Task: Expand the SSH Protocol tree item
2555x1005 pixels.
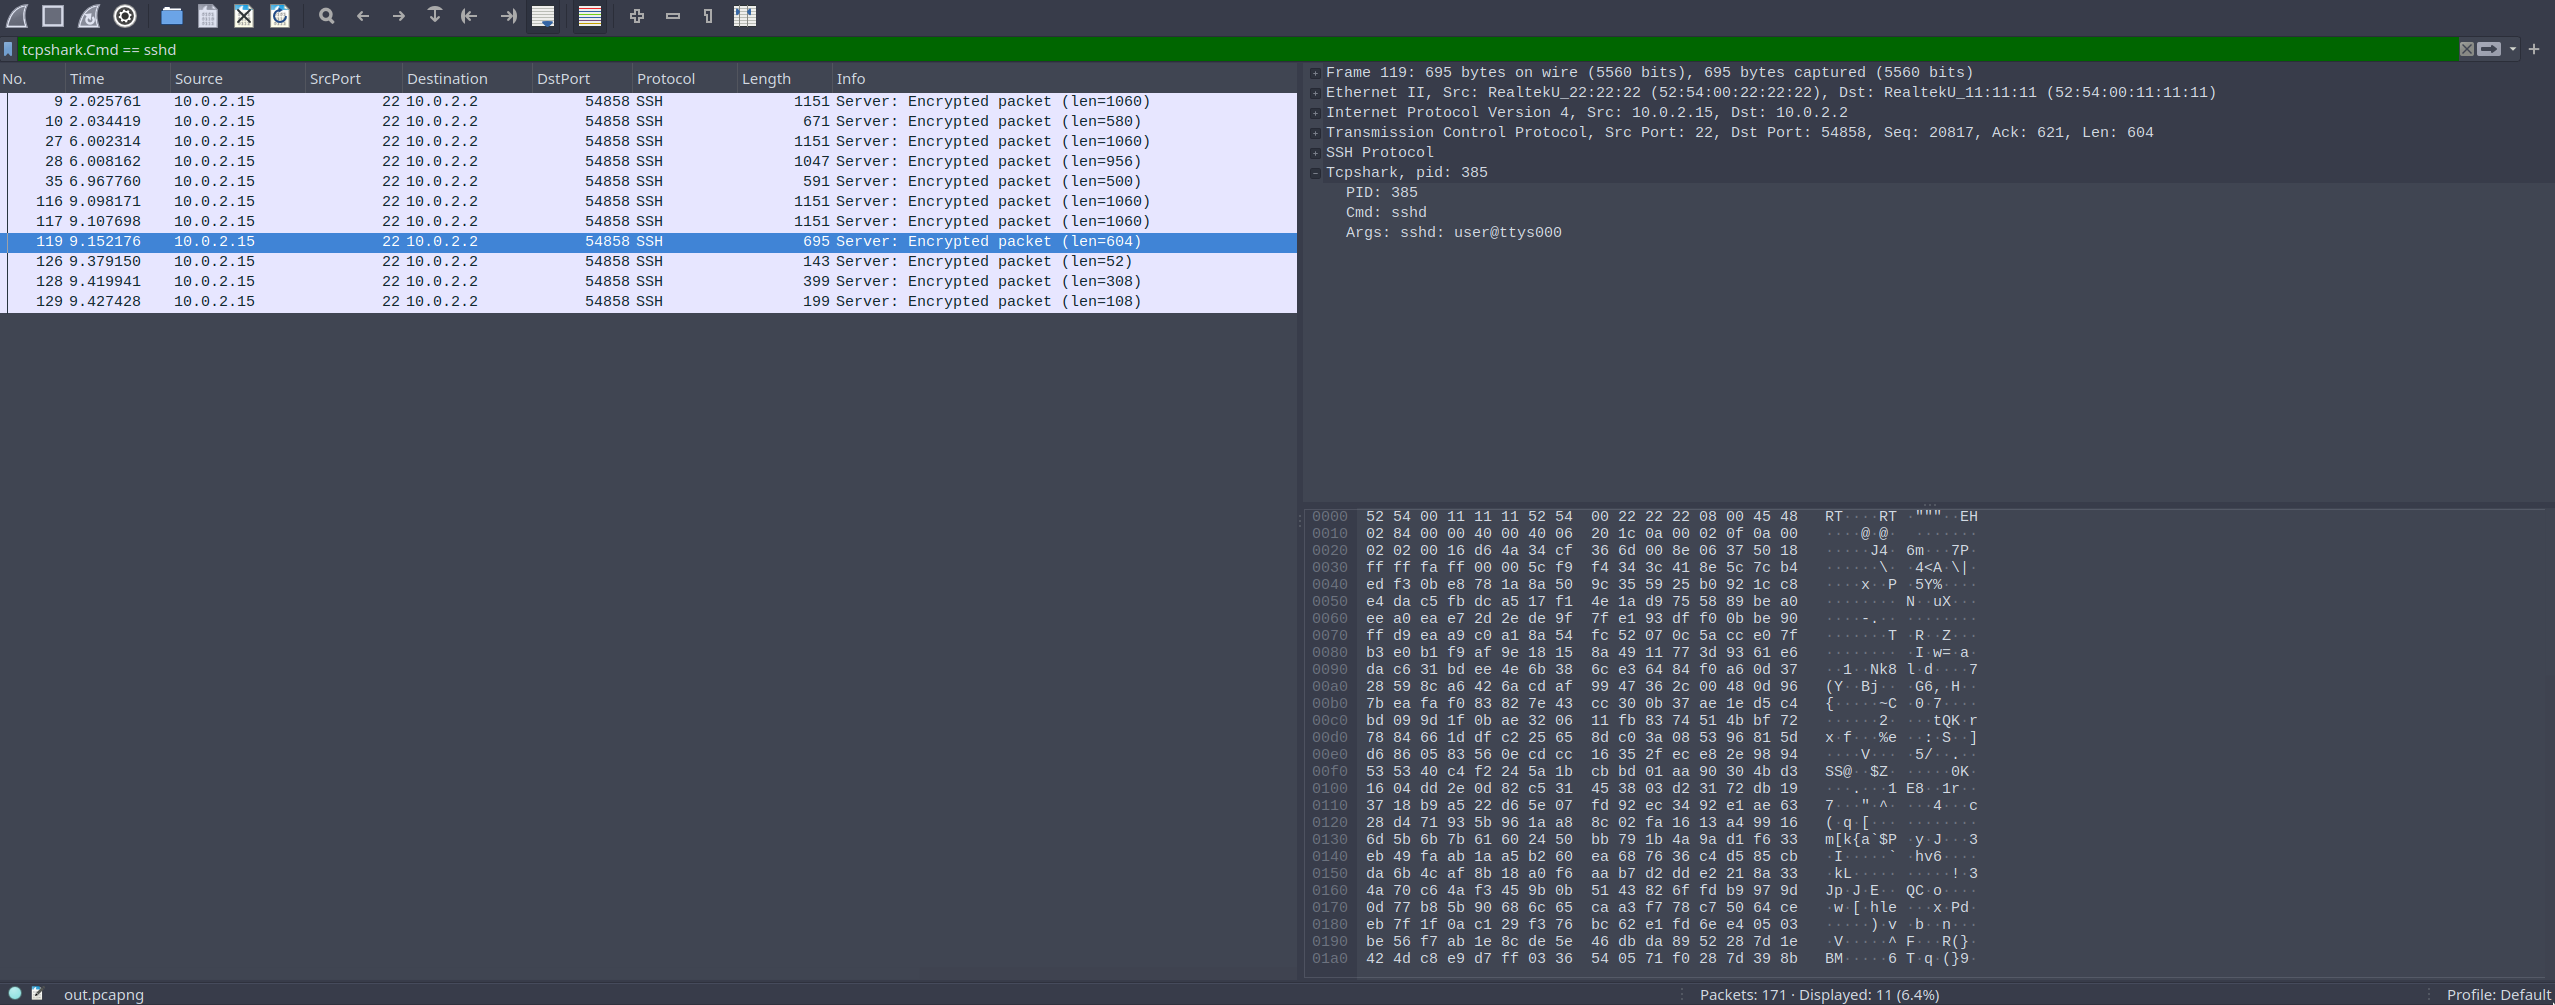Action: pos(1313,152)
